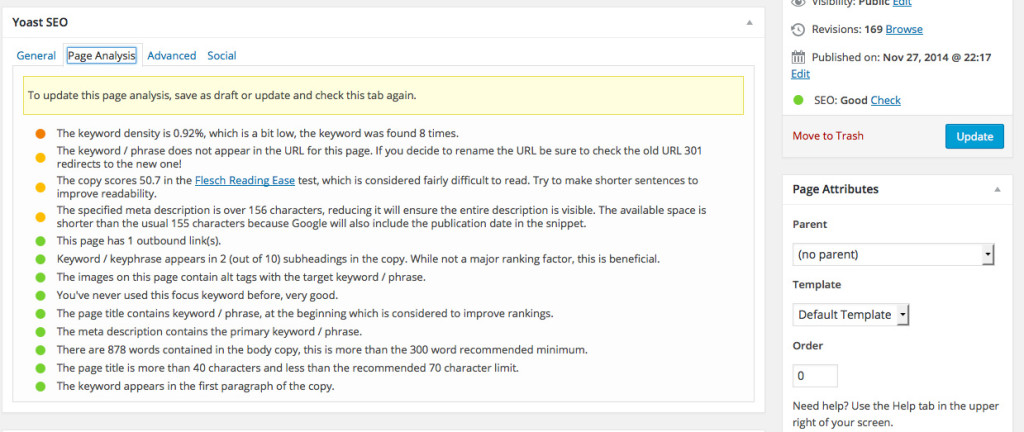Click the Order input field

[x=815, y=376]
